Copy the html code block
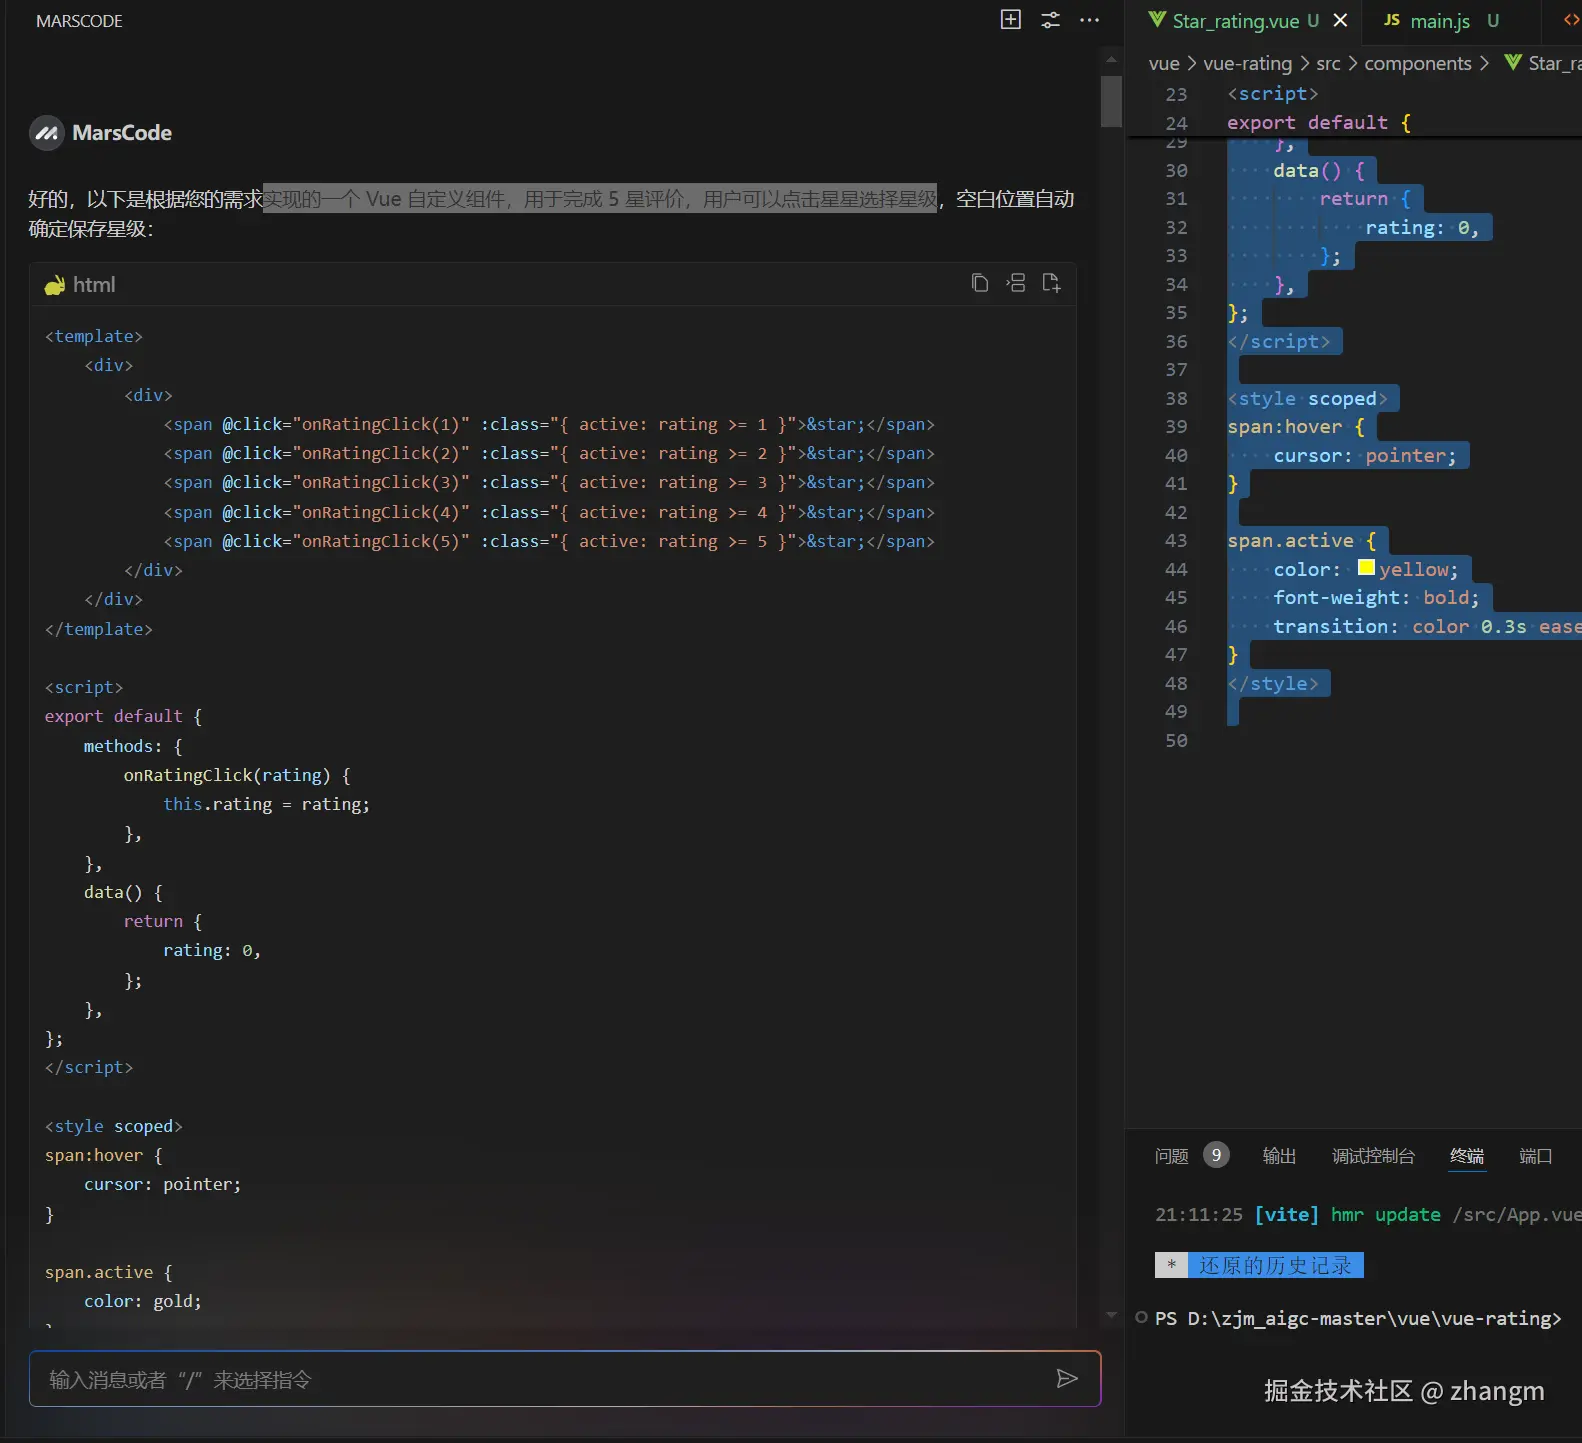 [x=980, y=283]
